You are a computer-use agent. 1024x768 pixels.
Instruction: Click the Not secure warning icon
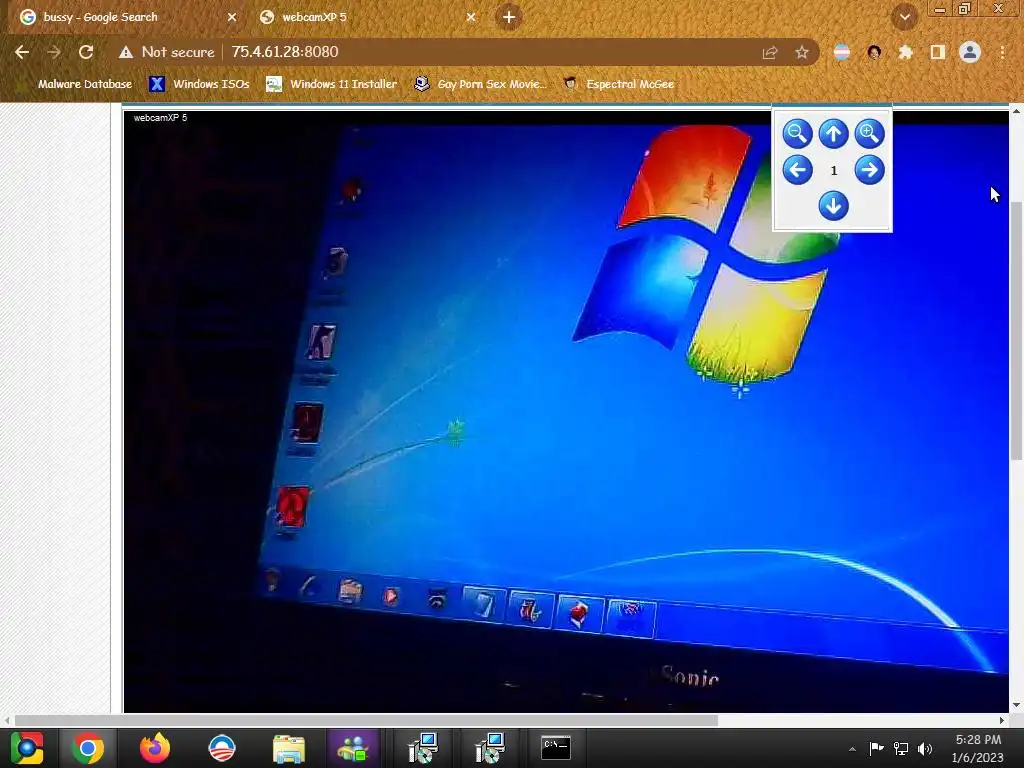point(125,52)
